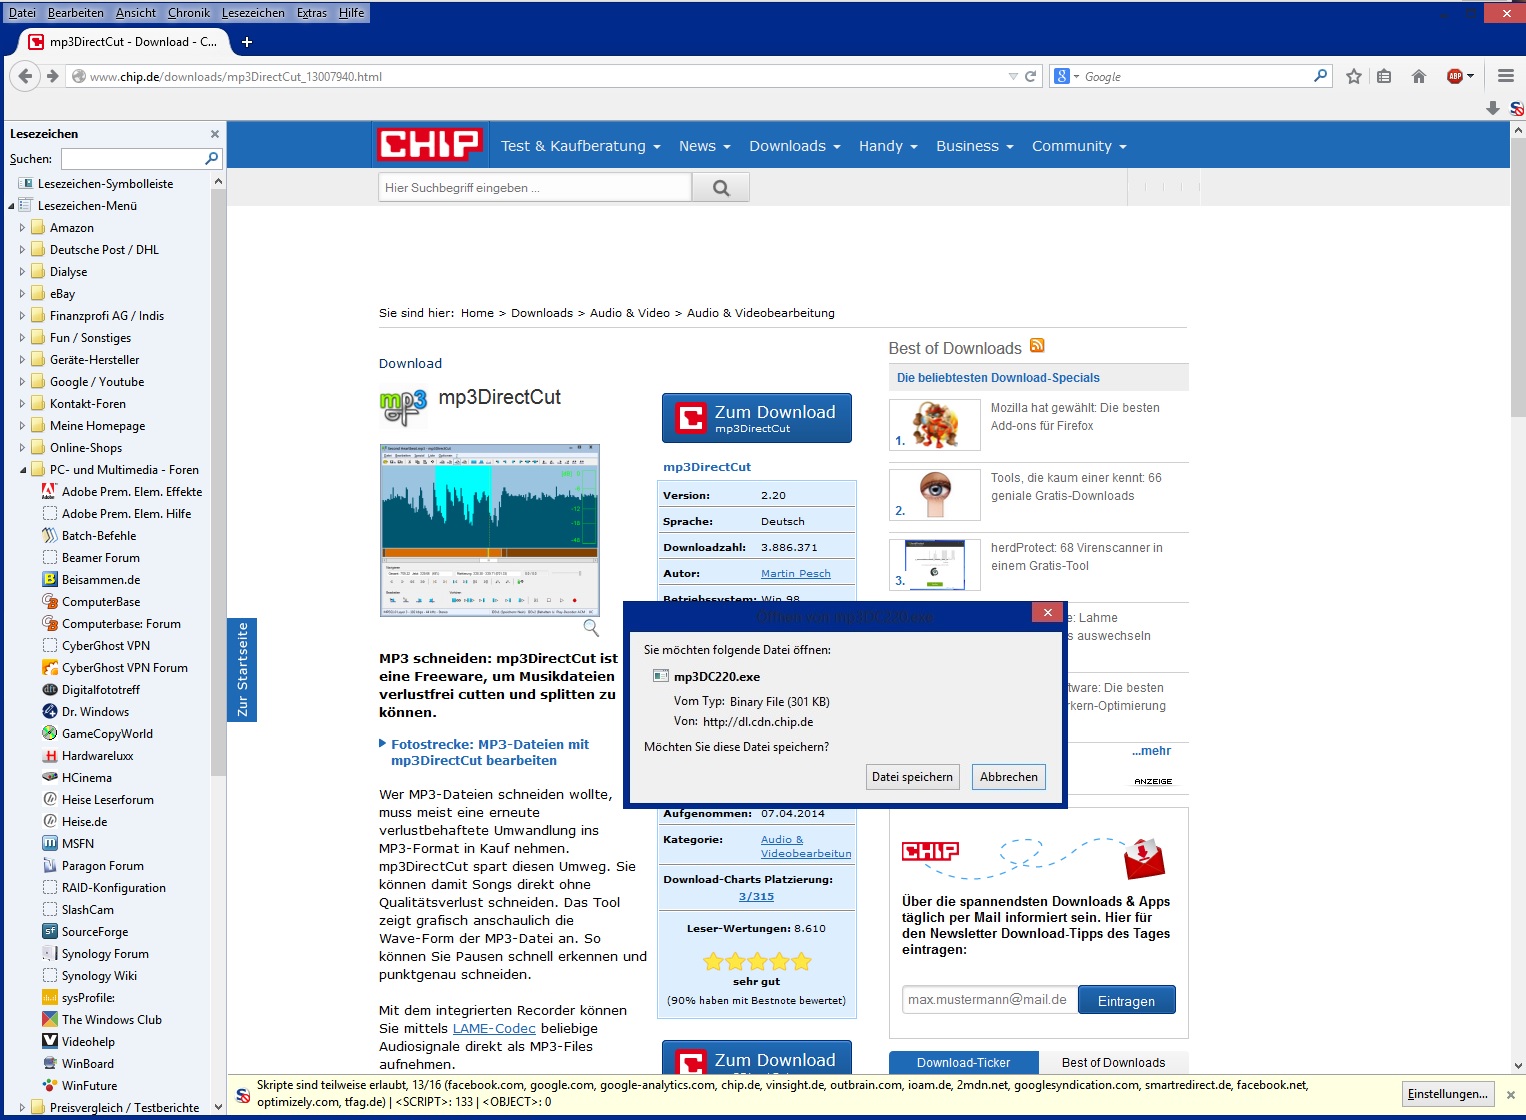
Task: Reload the page with the refresh icon
Action: (1031, 76)
